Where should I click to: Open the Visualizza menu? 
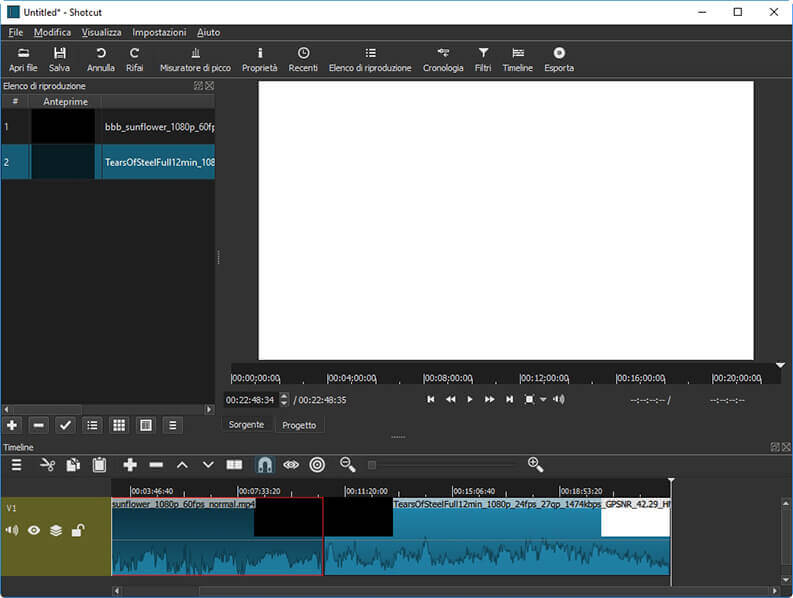(x=101, y=32)
